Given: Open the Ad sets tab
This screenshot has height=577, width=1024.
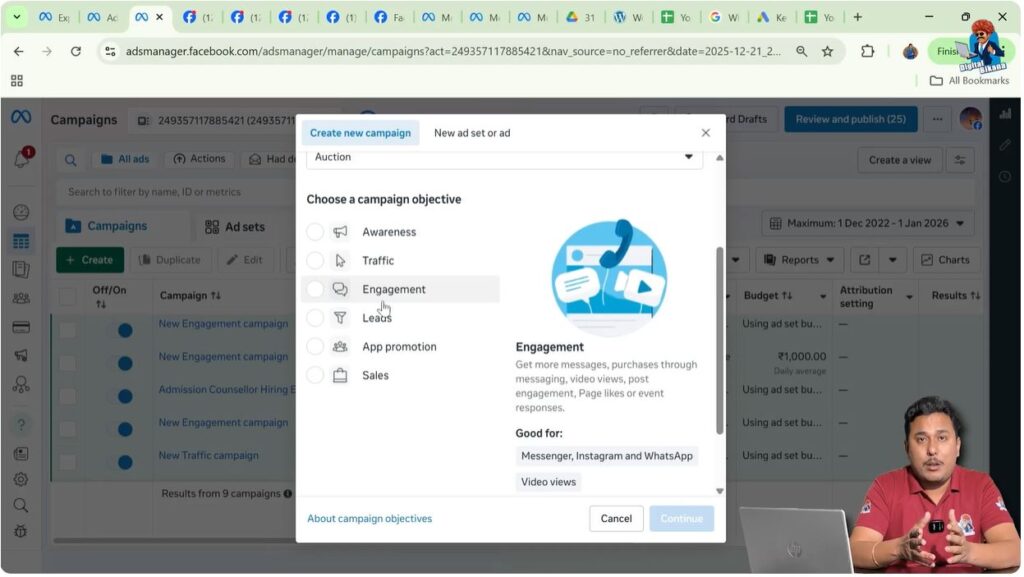Looking at the screenshot, I should (235, 226).
